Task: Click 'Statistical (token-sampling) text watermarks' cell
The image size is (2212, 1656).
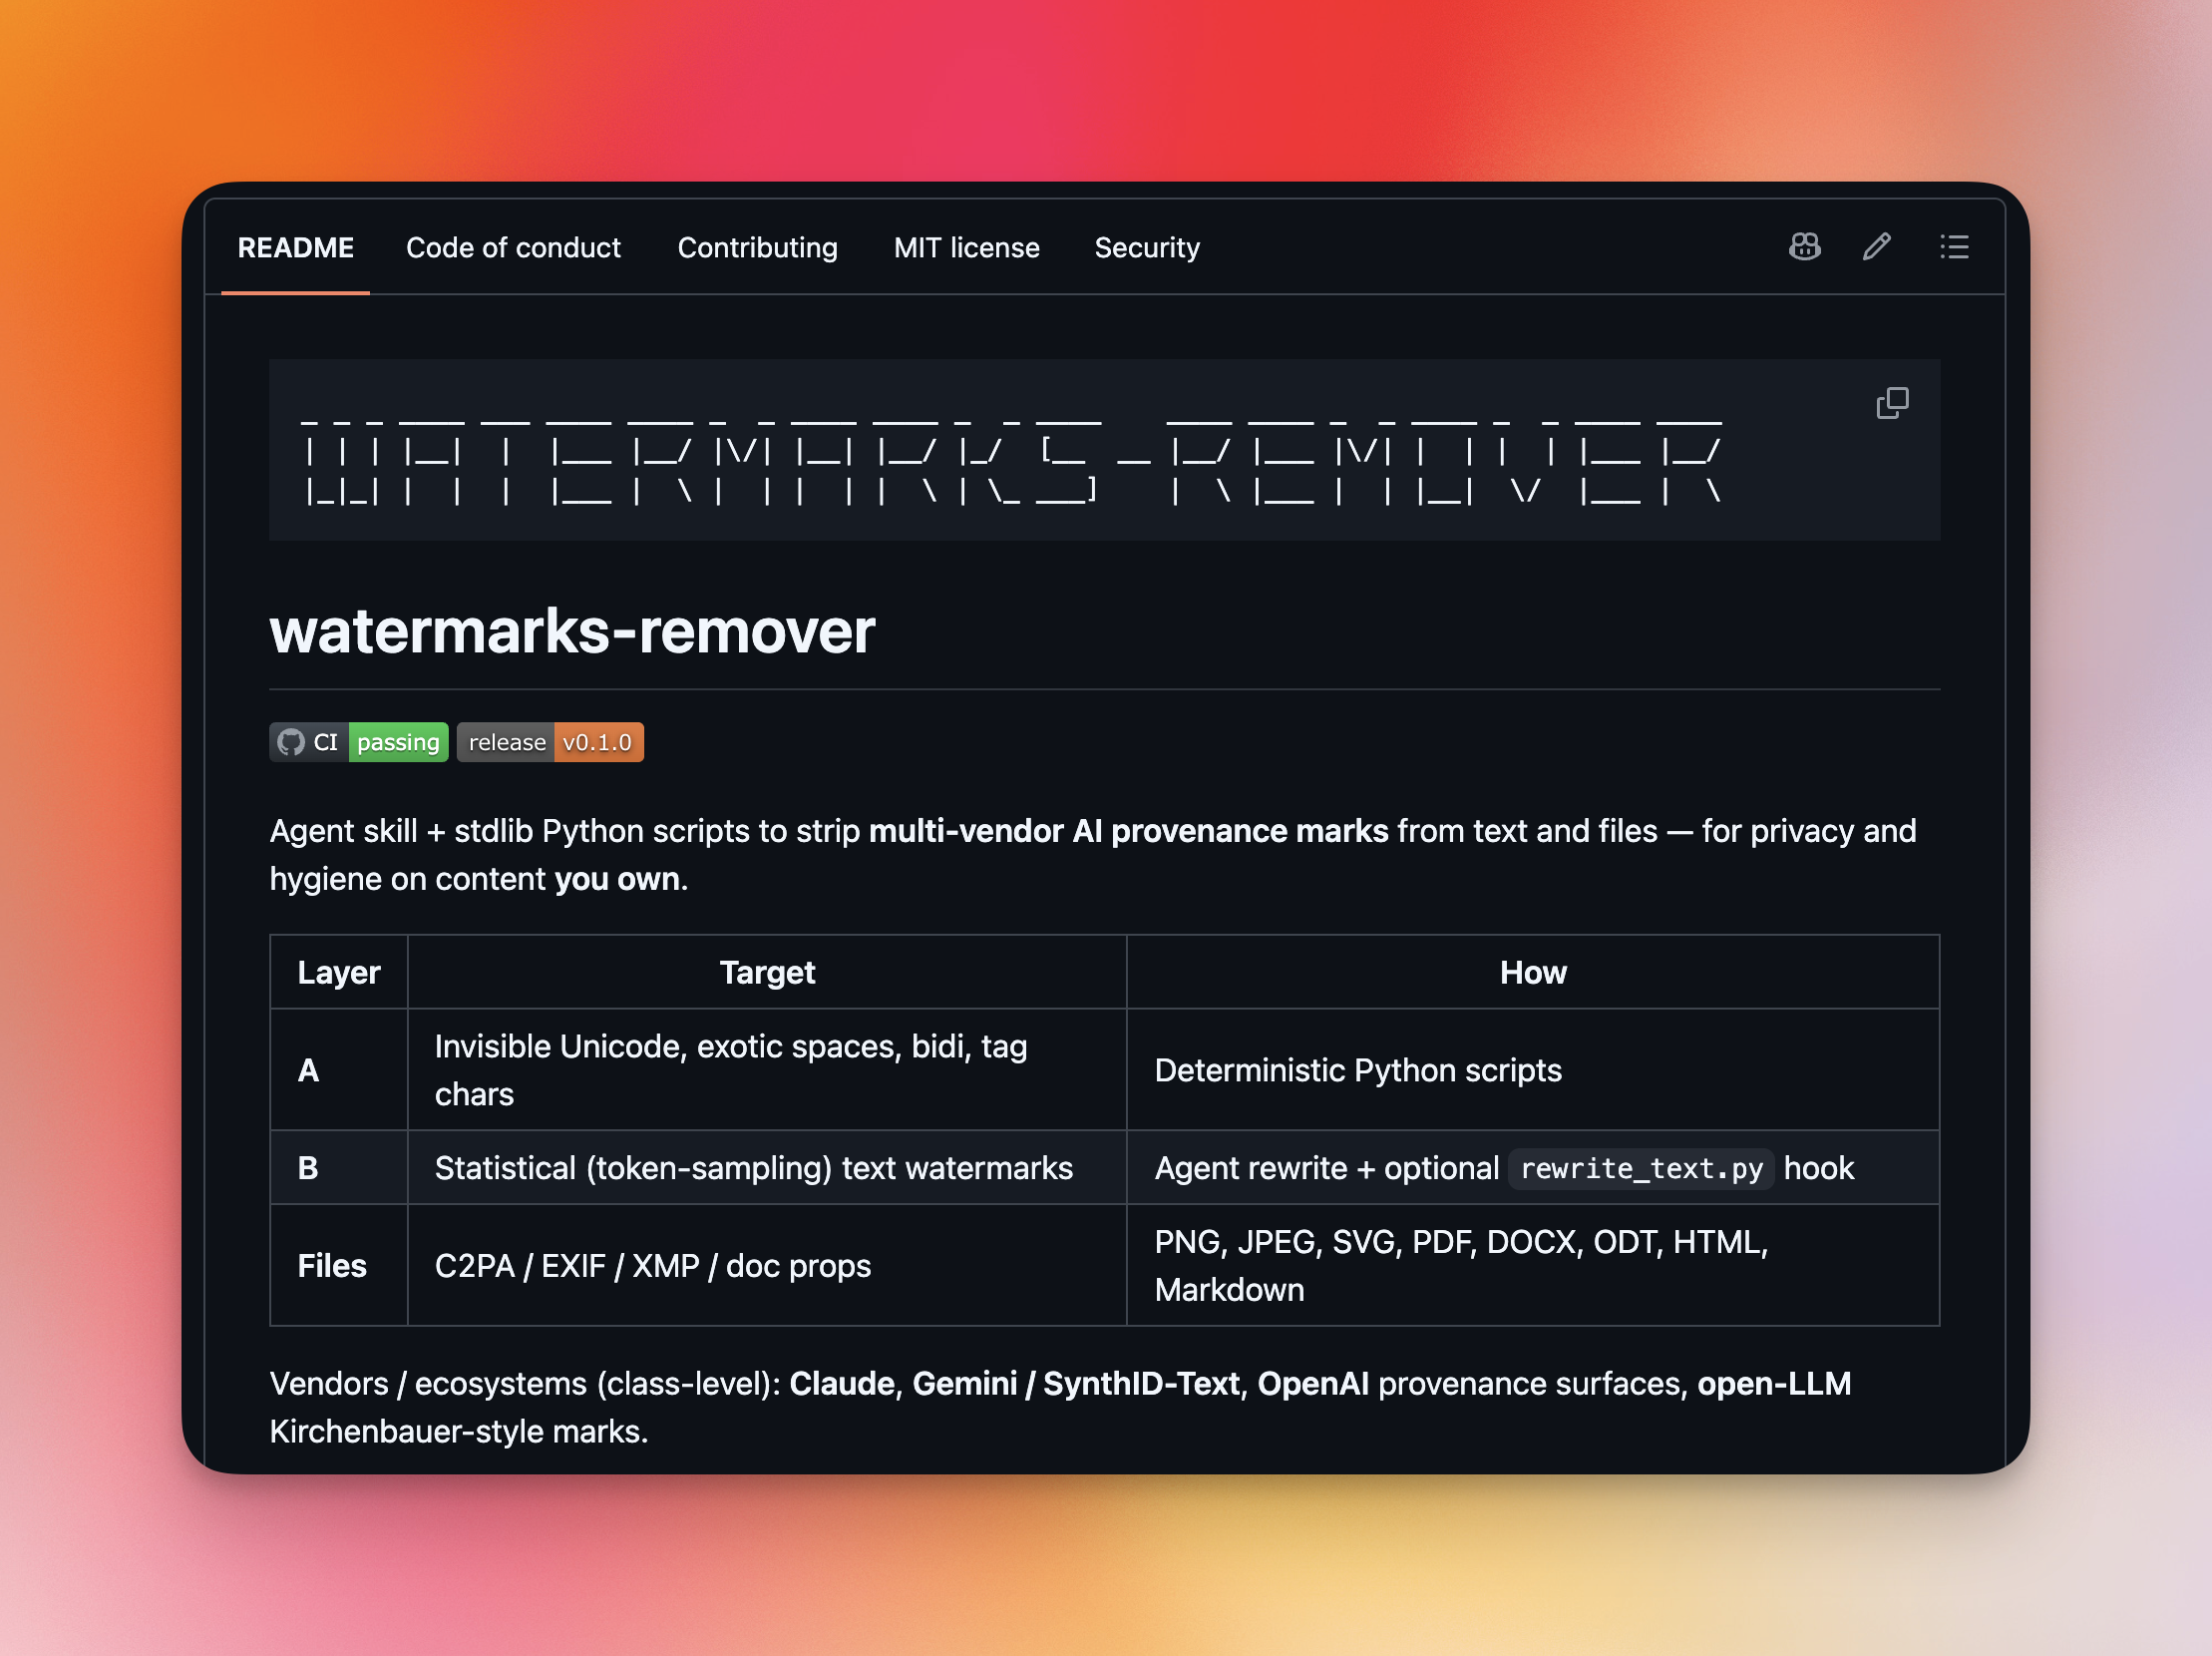Action: (767, 1168)
